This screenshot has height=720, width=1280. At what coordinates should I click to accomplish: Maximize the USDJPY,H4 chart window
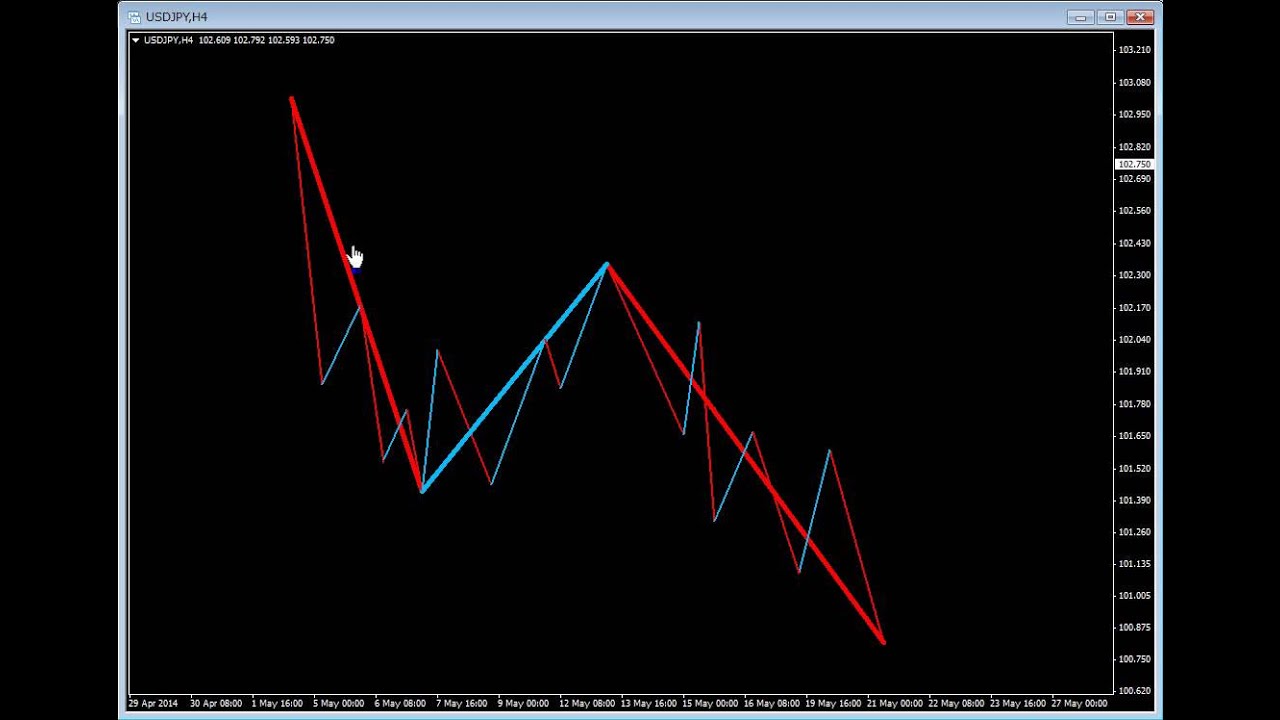click(x=1110, y=17)
